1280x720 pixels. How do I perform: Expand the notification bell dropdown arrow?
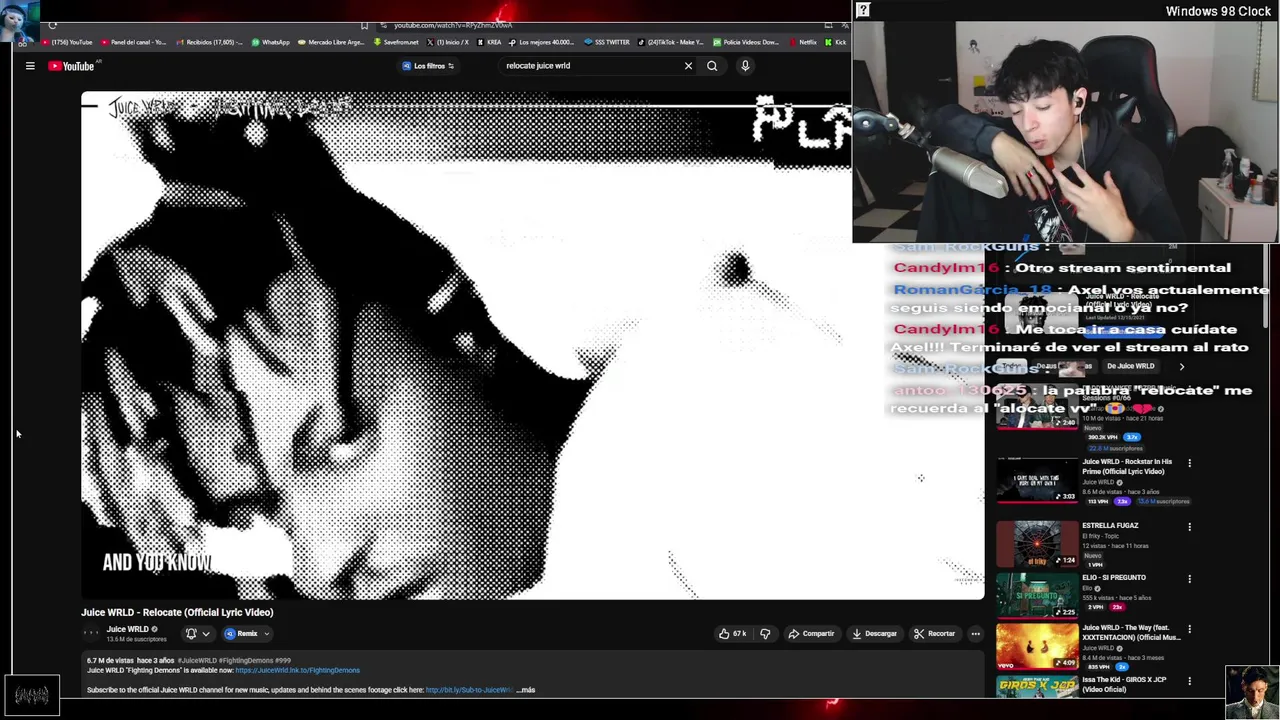(x=206, y=633)
